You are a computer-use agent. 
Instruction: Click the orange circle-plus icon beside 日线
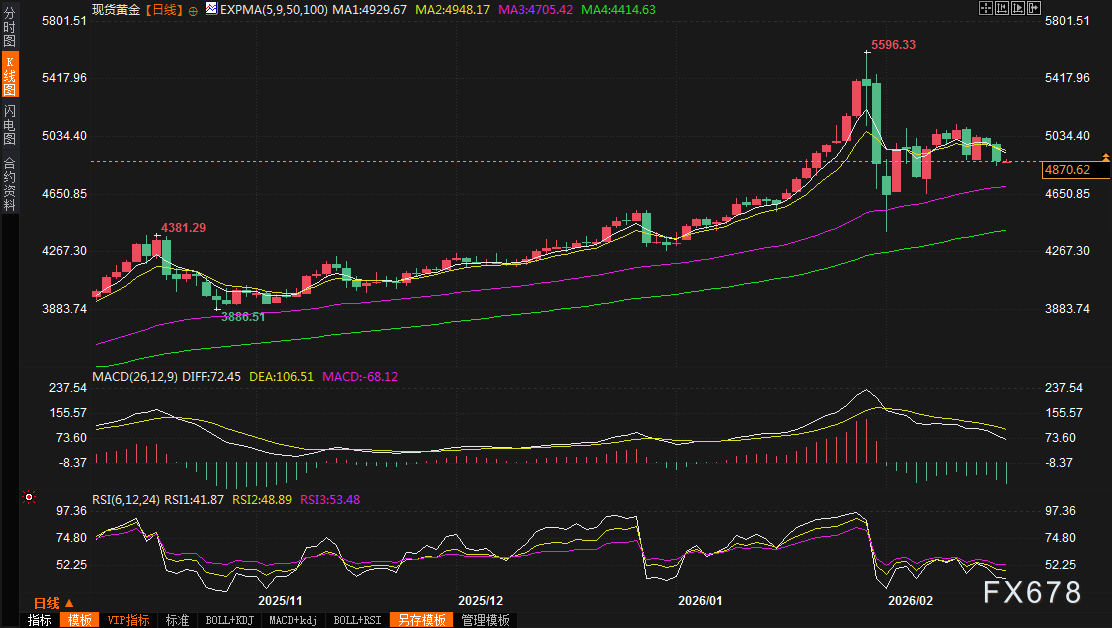click(x=193, y=9)
